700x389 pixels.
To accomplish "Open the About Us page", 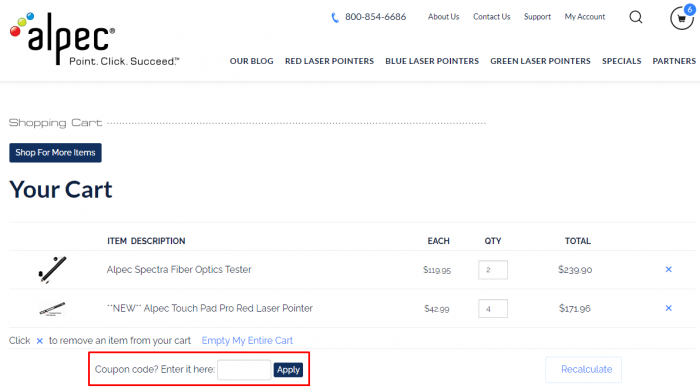I will [x=443, y=17].
